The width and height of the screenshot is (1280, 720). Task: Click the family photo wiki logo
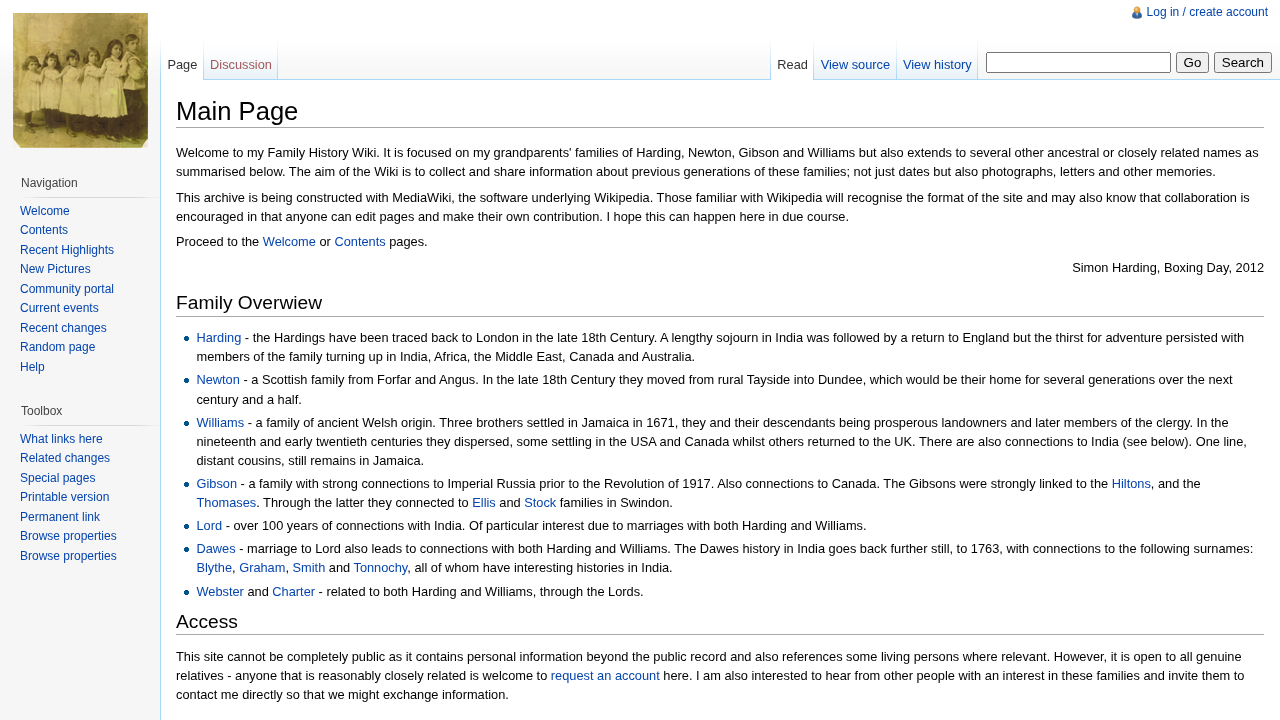tap(80, 80)
